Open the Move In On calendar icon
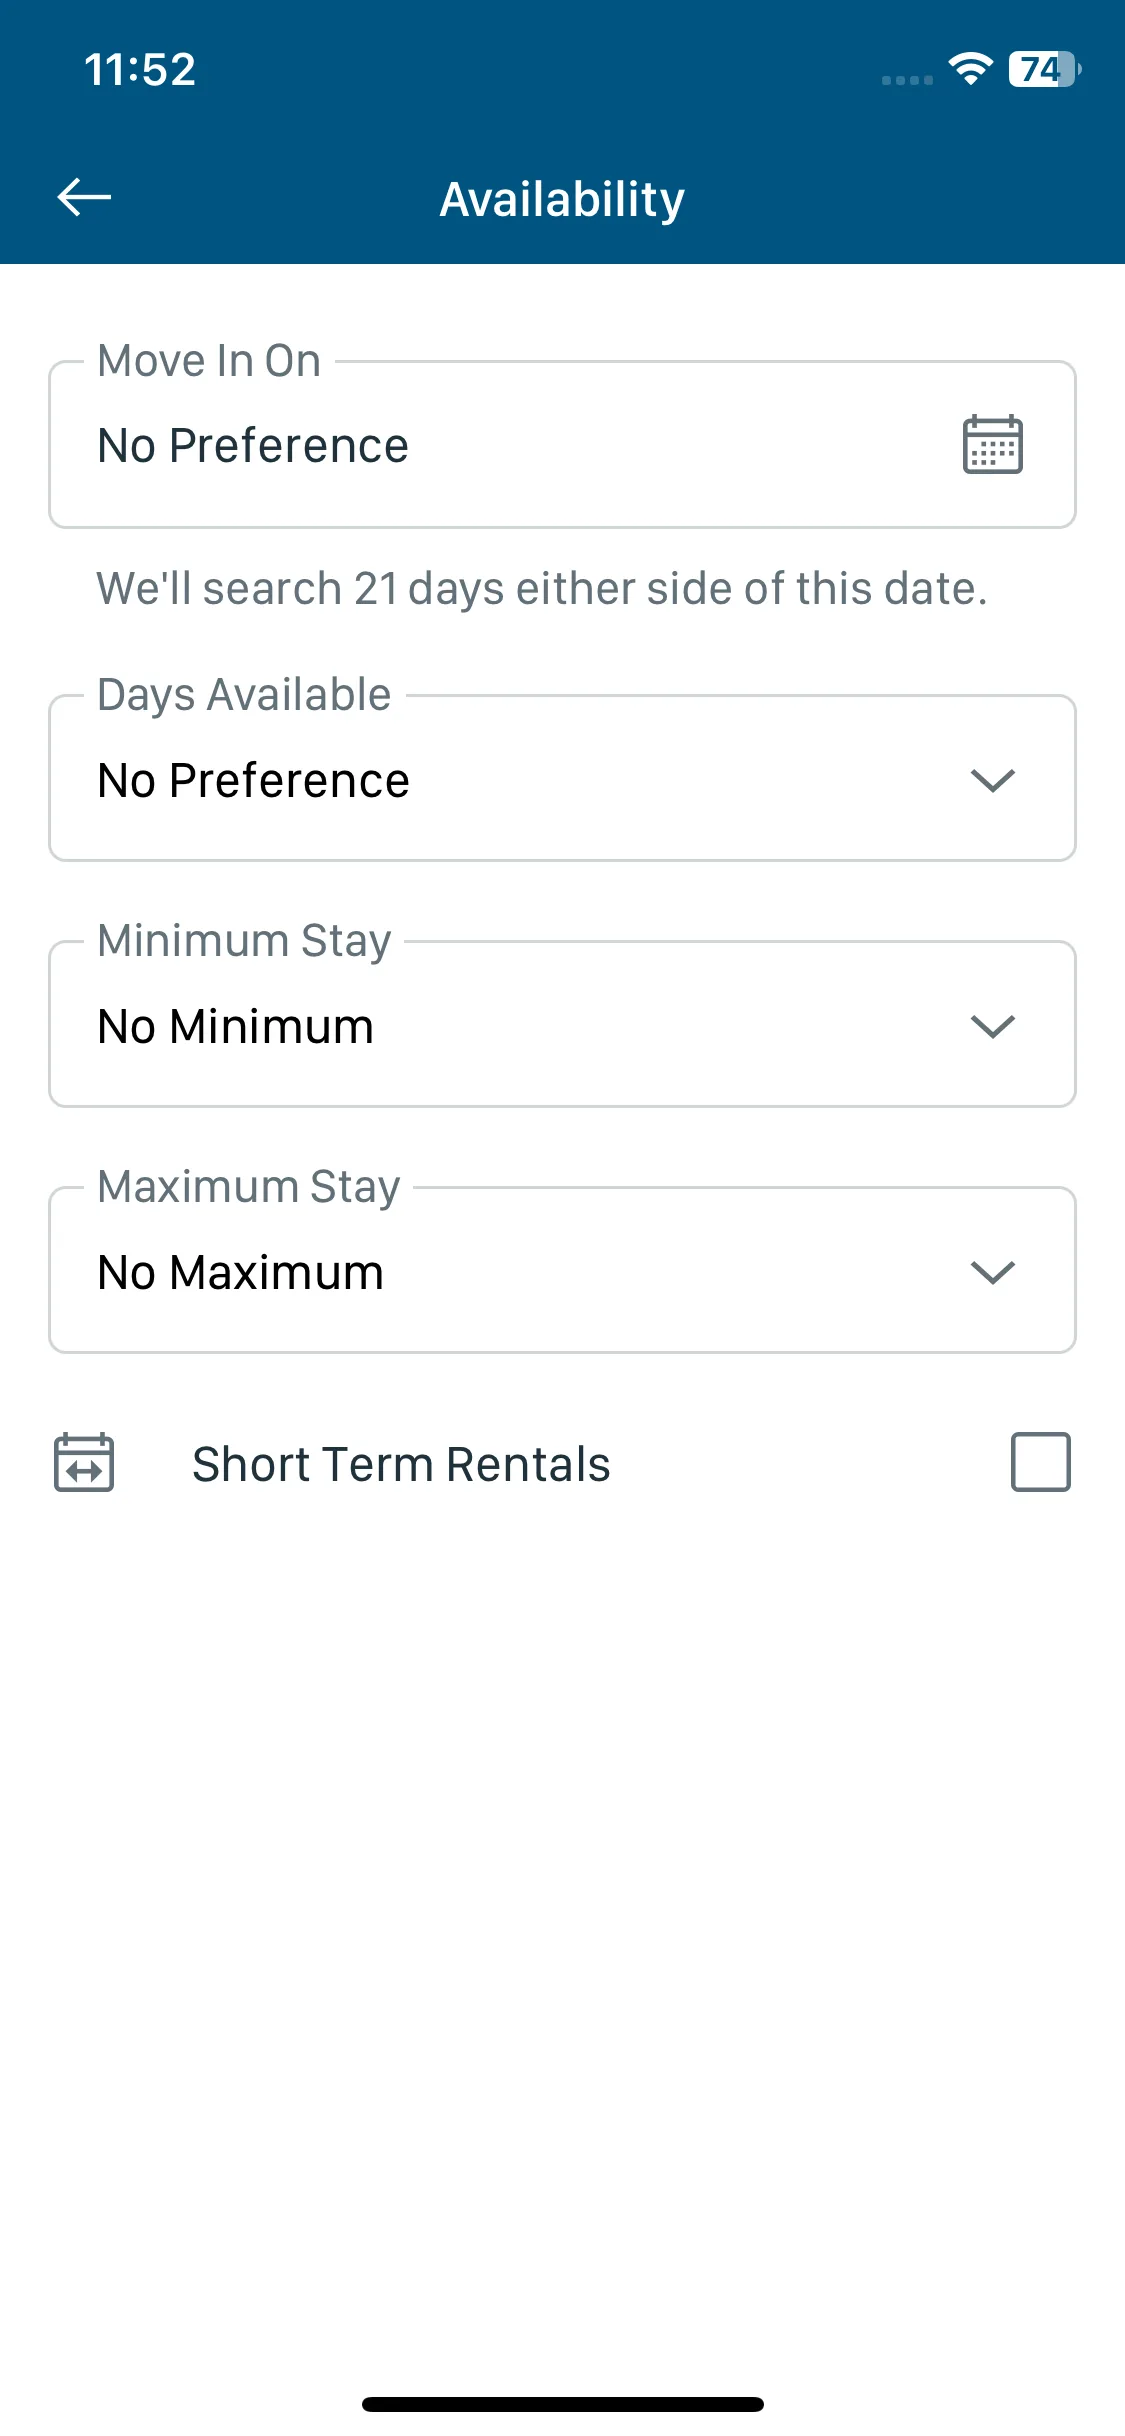The image size is (1125, 2436). tap(992, 444)
